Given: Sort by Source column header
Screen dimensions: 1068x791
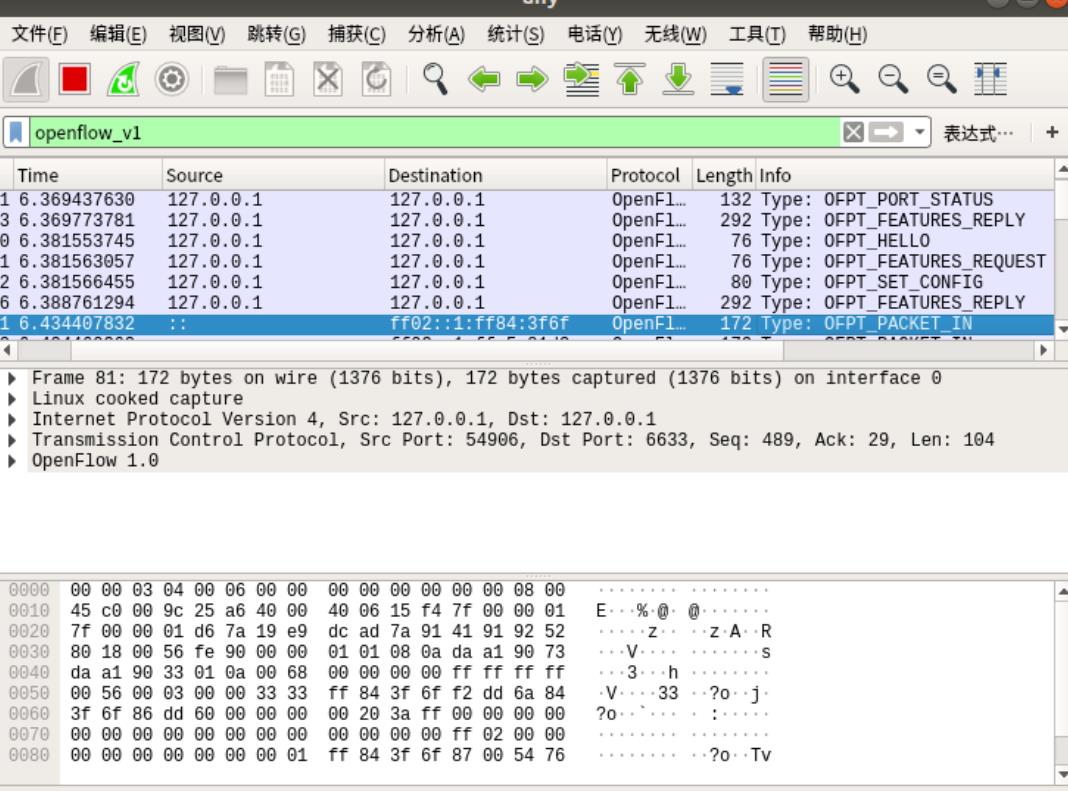Looking at the screenshot, I should point(273,175).
